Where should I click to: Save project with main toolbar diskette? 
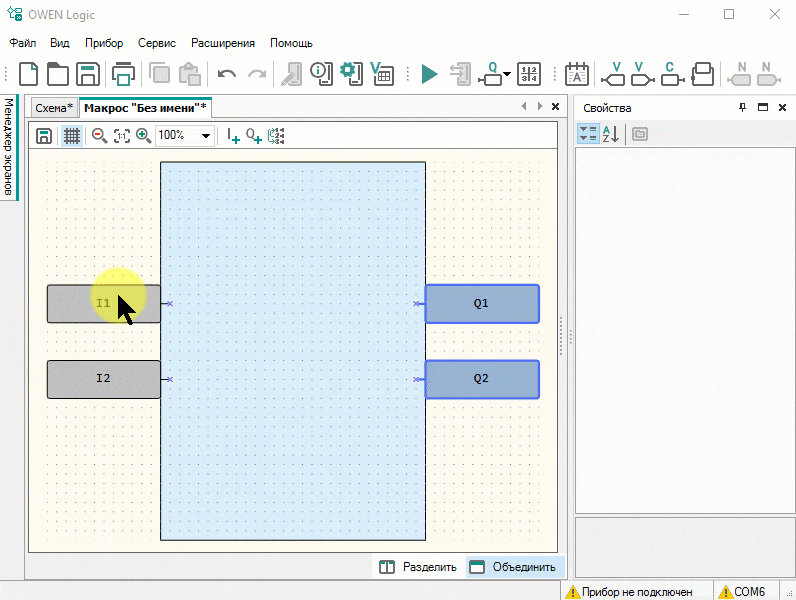point(88,74)
